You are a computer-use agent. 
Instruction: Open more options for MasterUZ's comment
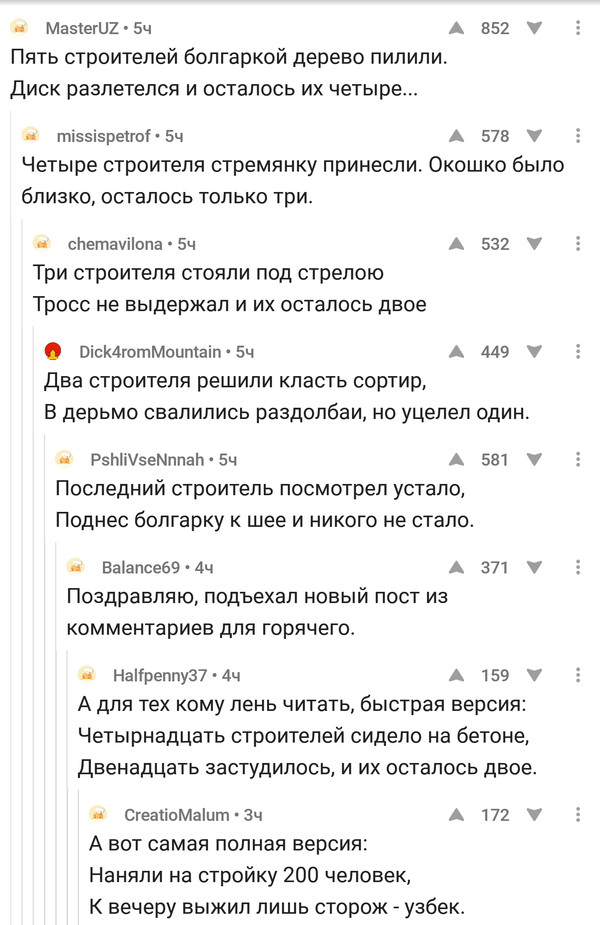point(578,28)
